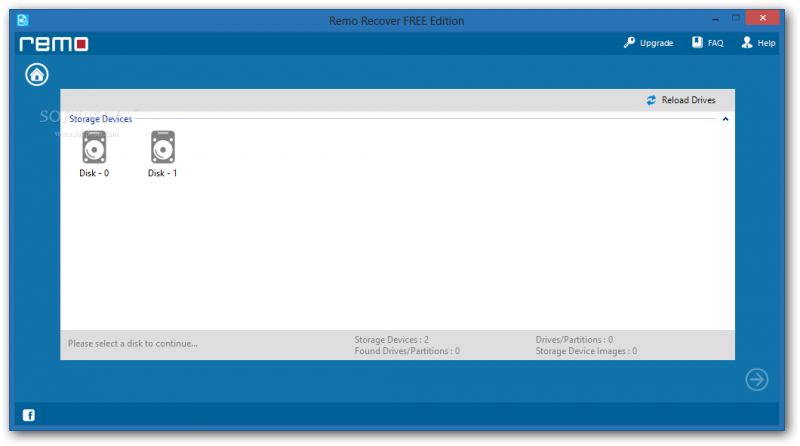
Task: Click the Help person icon
Action: [747, 42]
